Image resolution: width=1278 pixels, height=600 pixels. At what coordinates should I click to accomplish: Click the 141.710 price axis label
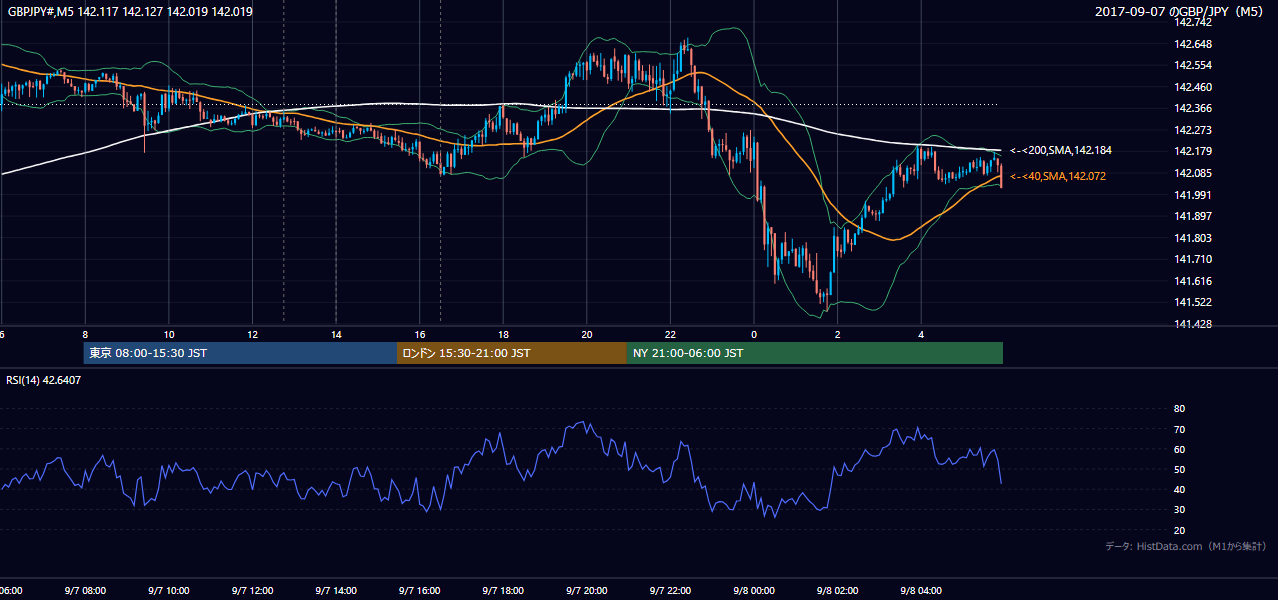tap(1192, 259)
